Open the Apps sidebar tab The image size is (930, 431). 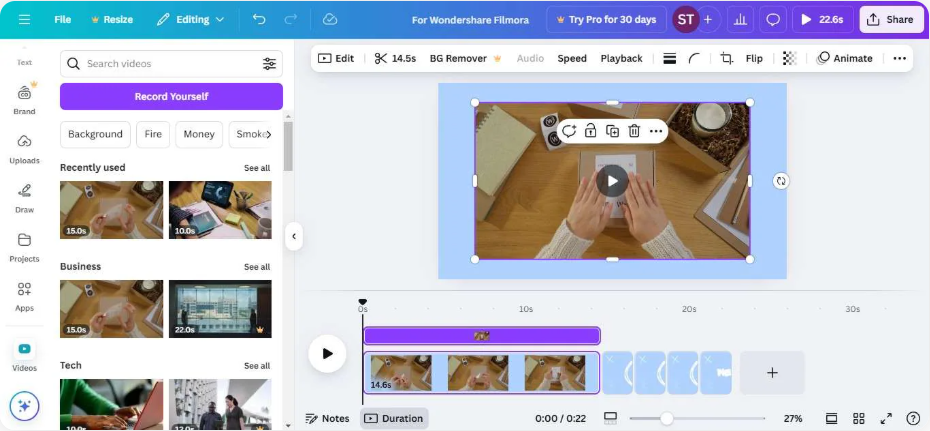[24, 296]
